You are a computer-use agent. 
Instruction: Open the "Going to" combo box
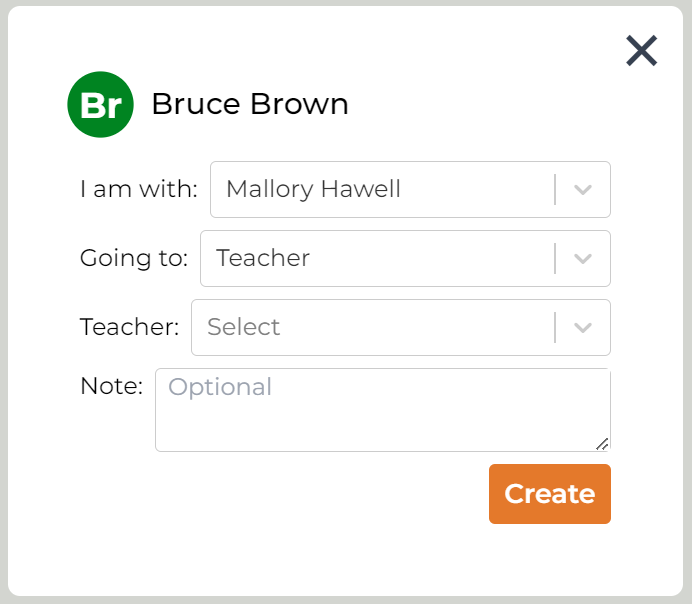point(375,258)
